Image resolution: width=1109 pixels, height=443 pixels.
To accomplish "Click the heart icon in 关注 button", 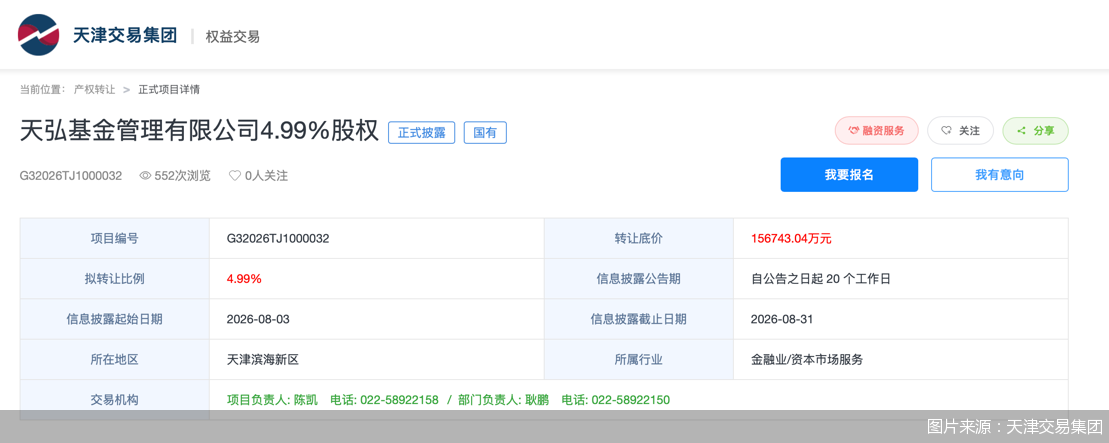I will coord(946,131).
